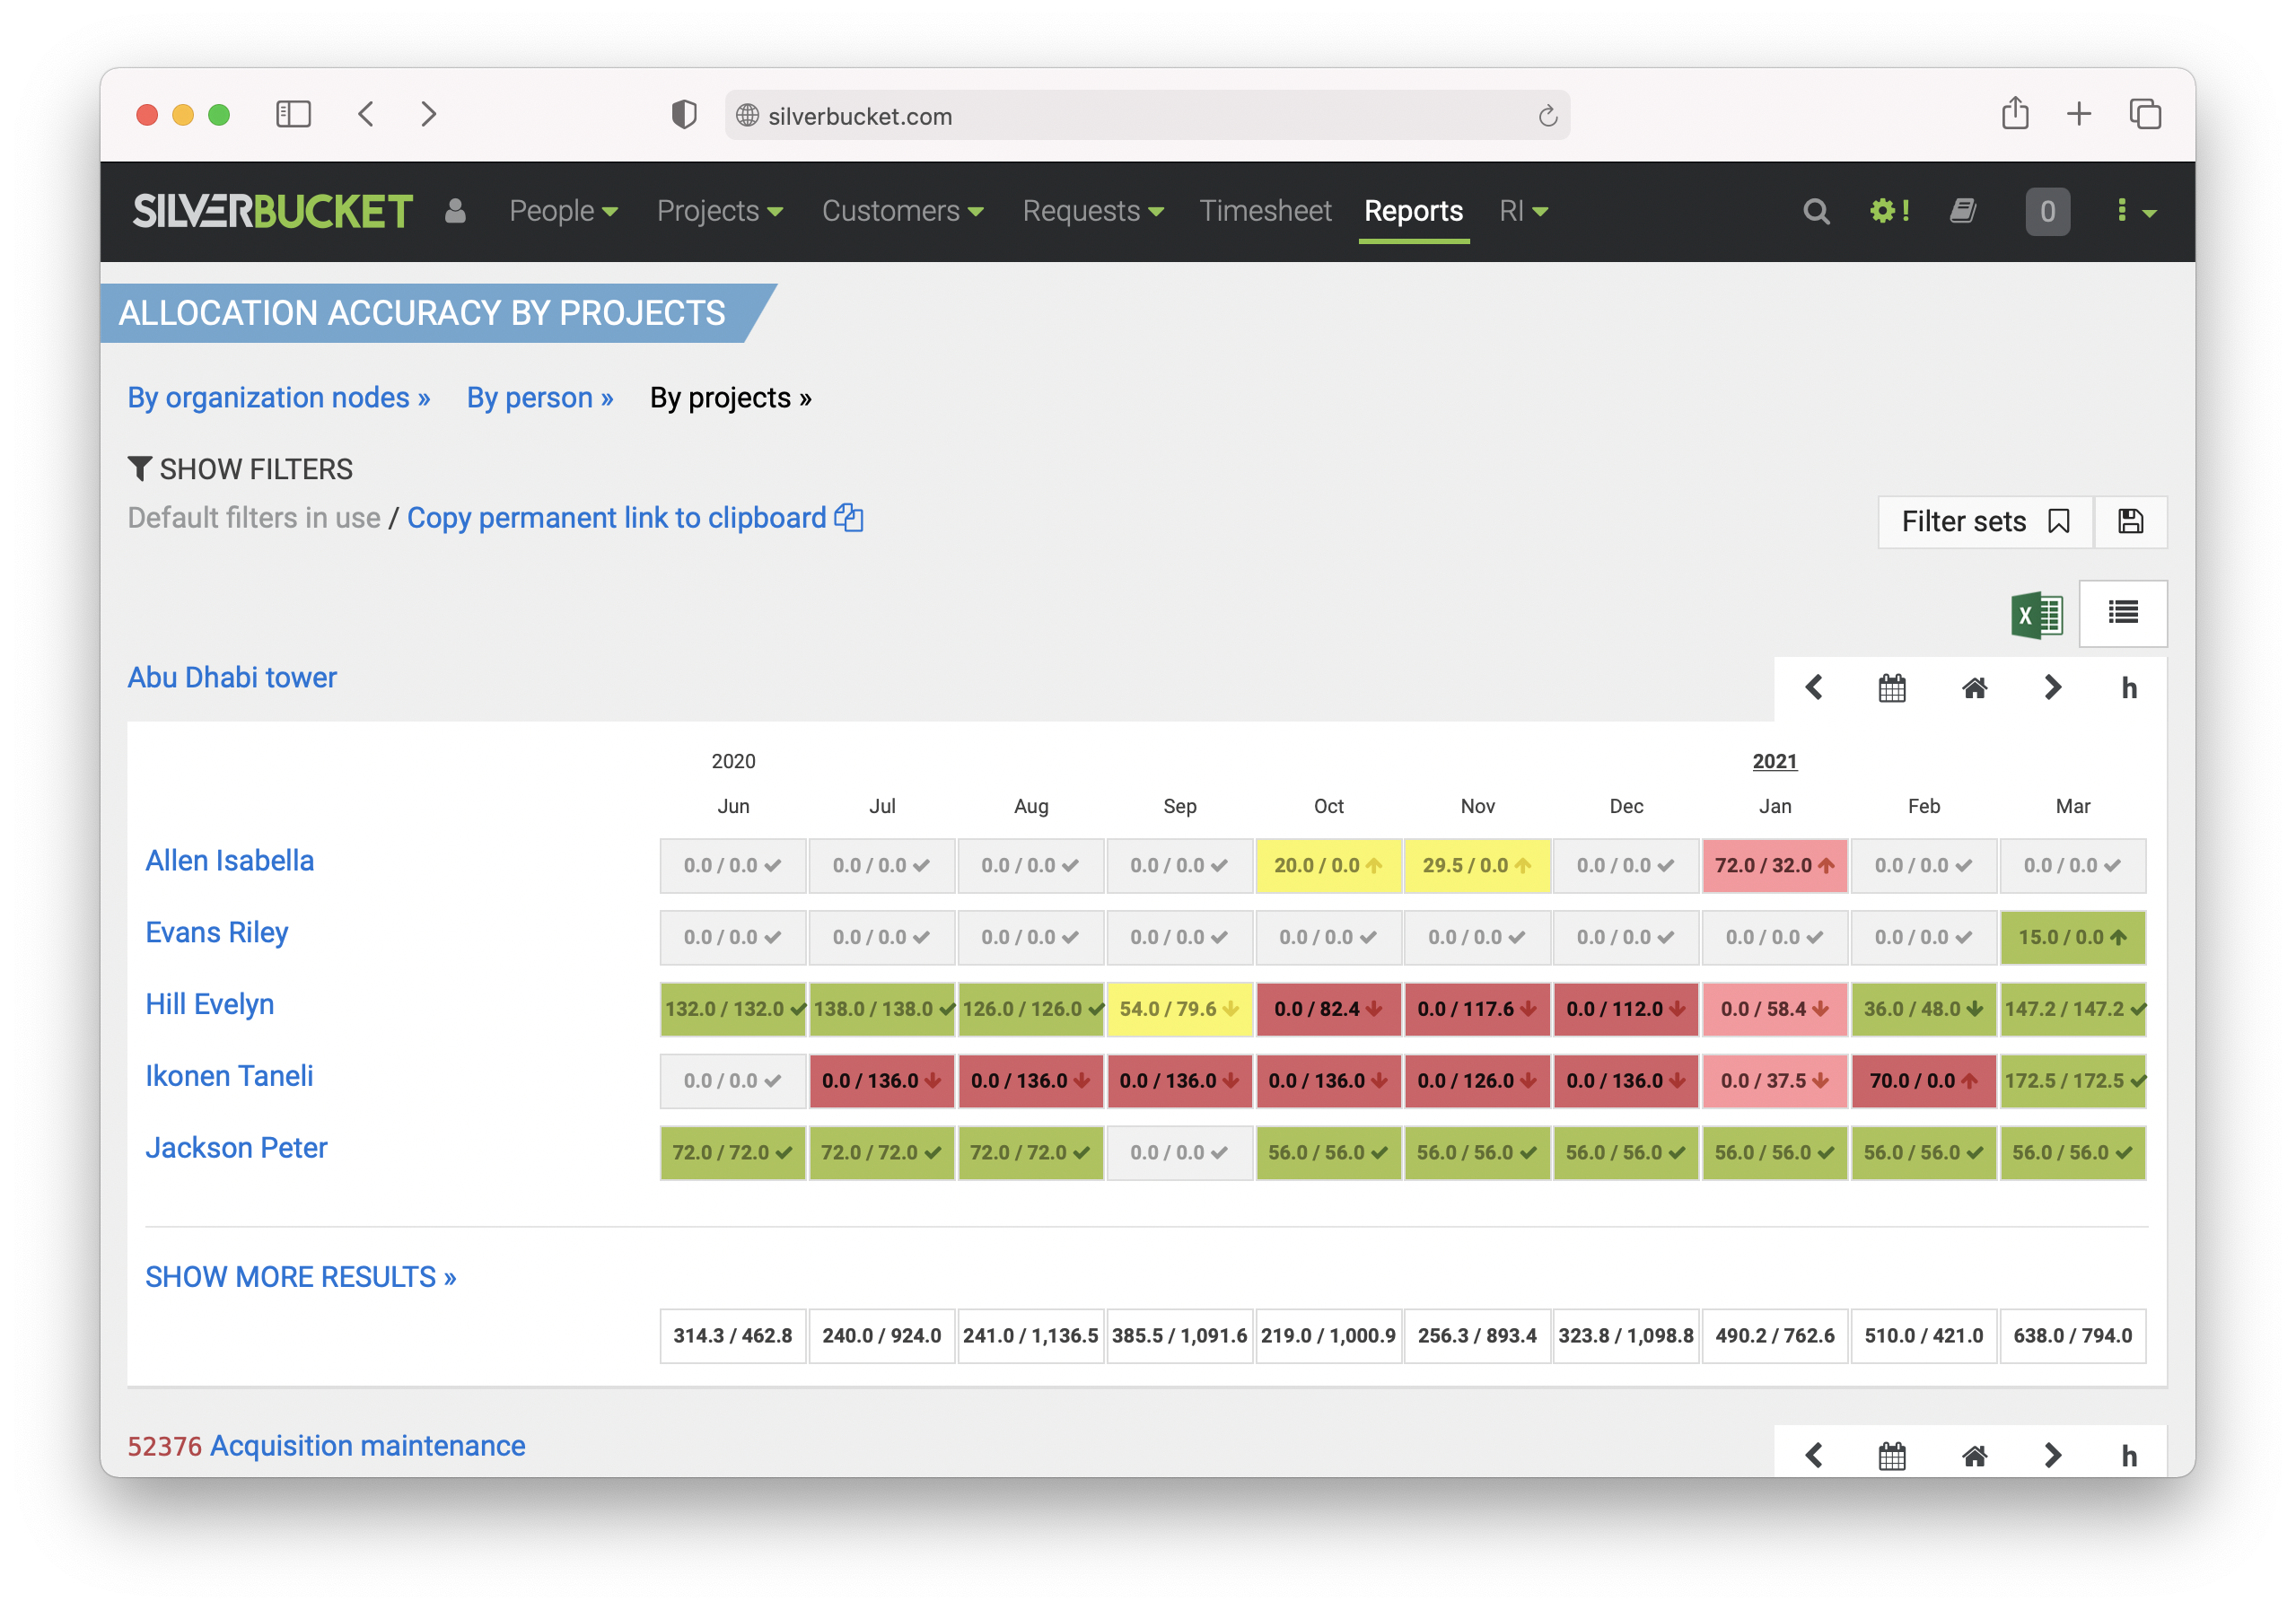
Task: Select Hill Evelyn's red October allocation cell
Action: [x=1328, y=1009]
